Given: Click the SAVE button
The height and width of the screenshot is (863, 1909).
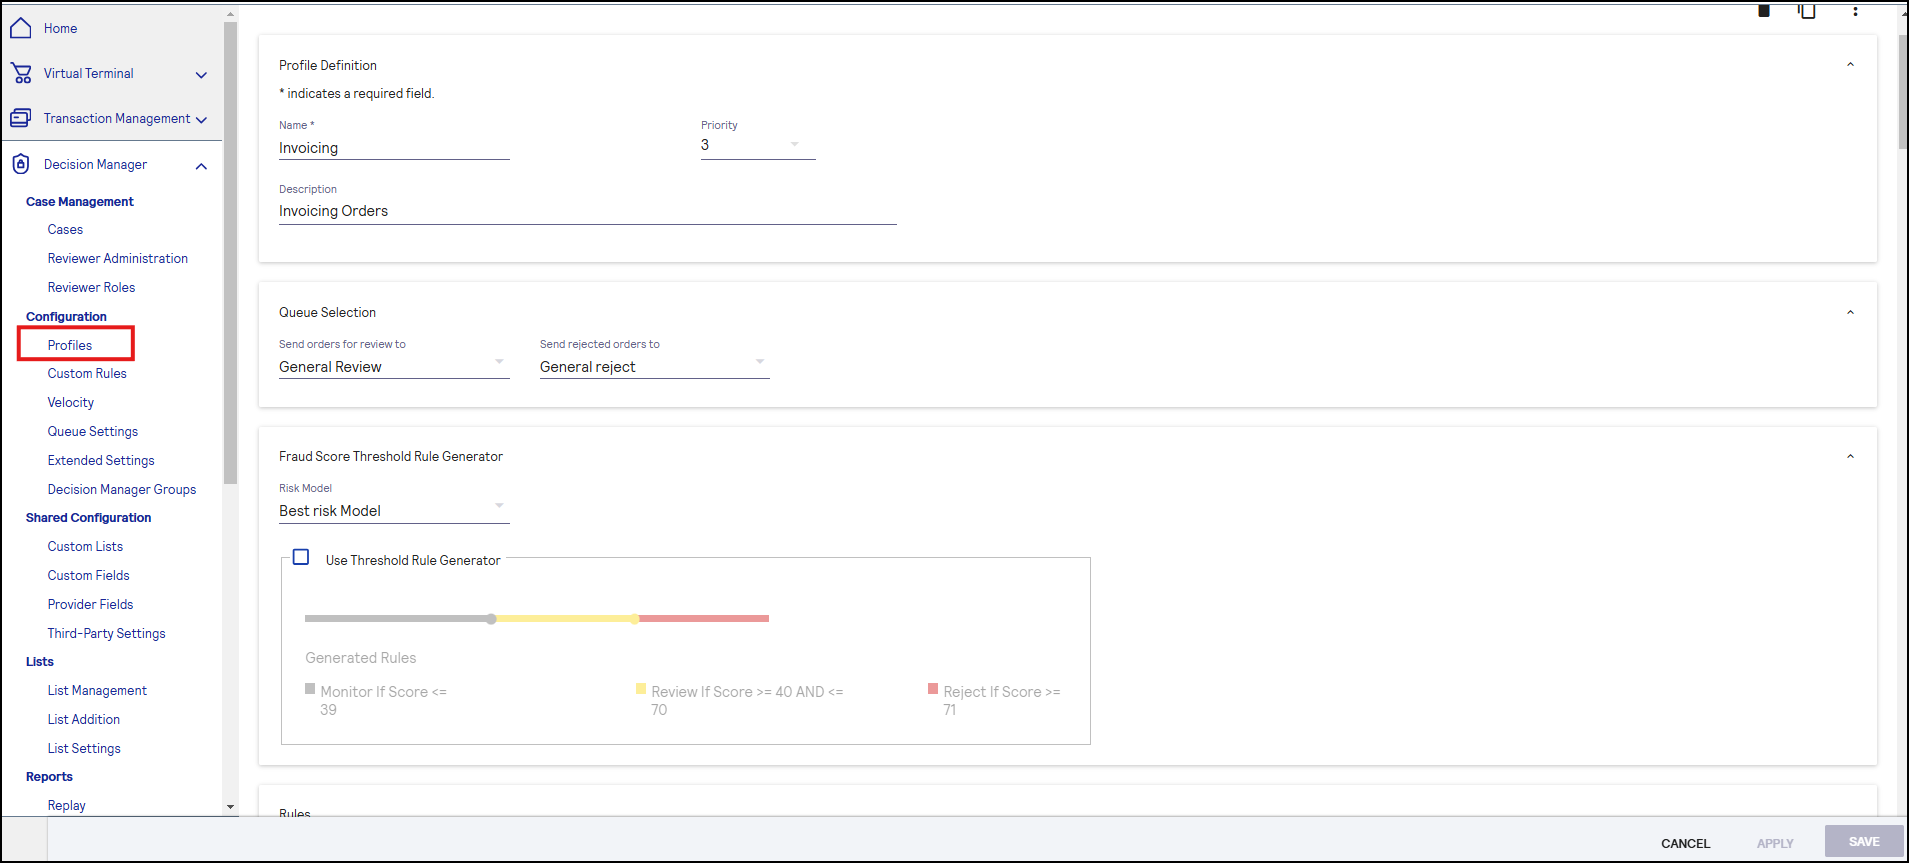Looking at the screenshot, I should click(x=1863, y=842).
